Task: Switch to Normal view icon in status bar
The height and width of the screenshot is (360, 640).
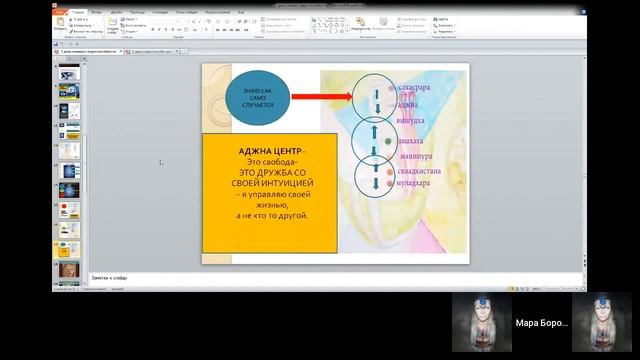Action: [x=511, y=289]
